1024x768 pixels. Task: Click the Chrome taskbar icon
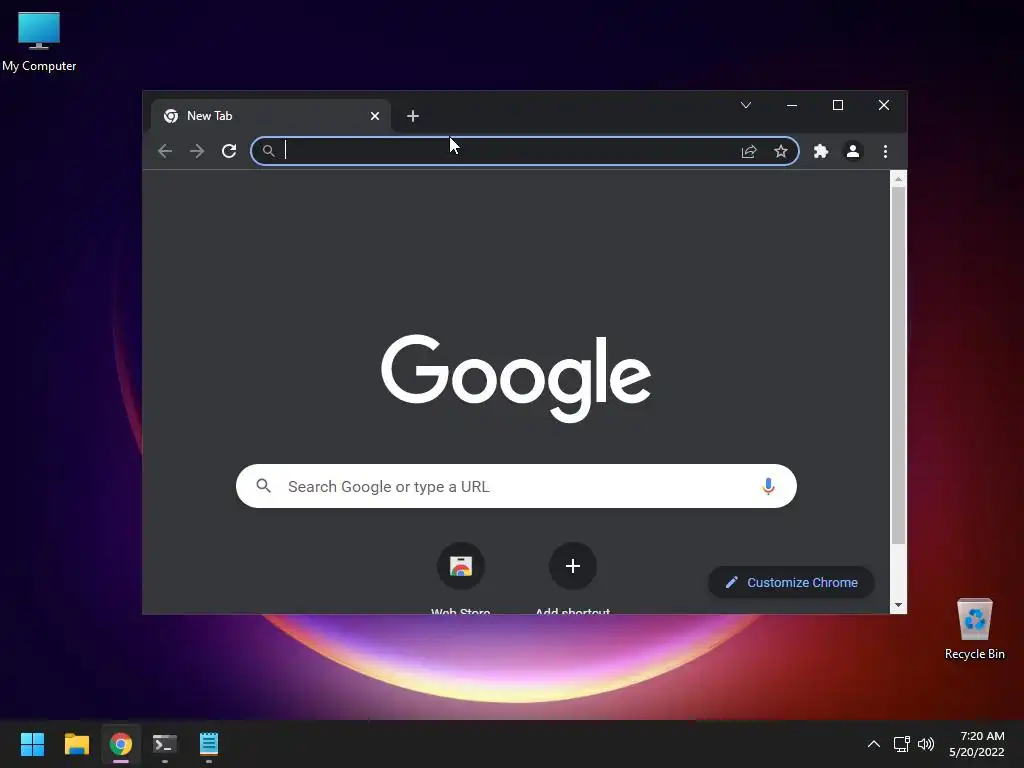click(x=121, y=744)
